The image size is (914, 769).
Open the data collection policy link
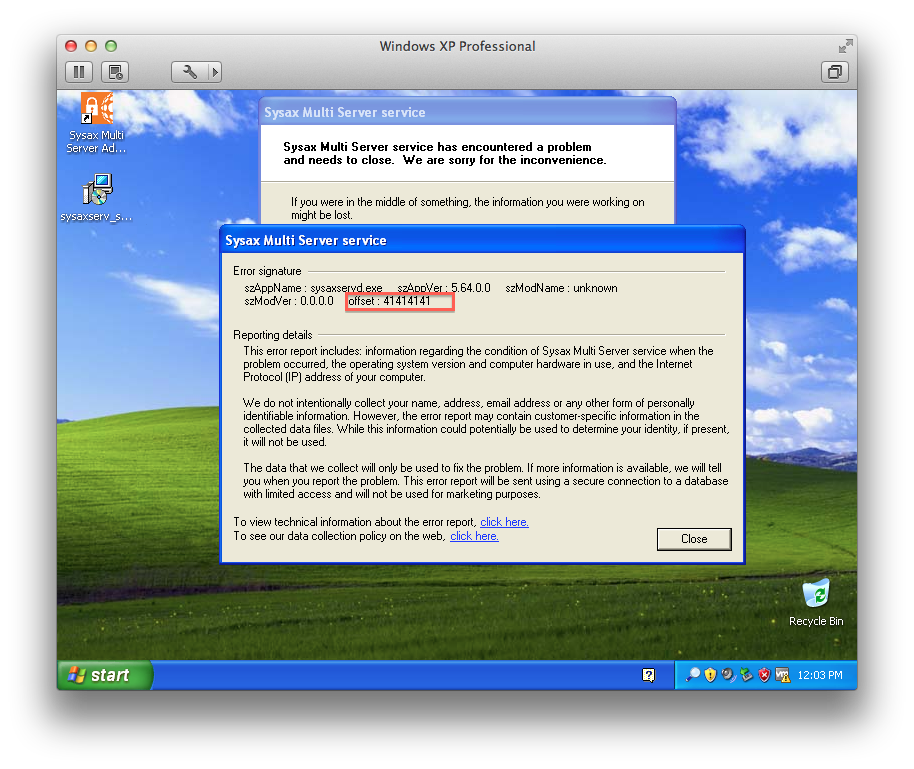coord(474,536)
